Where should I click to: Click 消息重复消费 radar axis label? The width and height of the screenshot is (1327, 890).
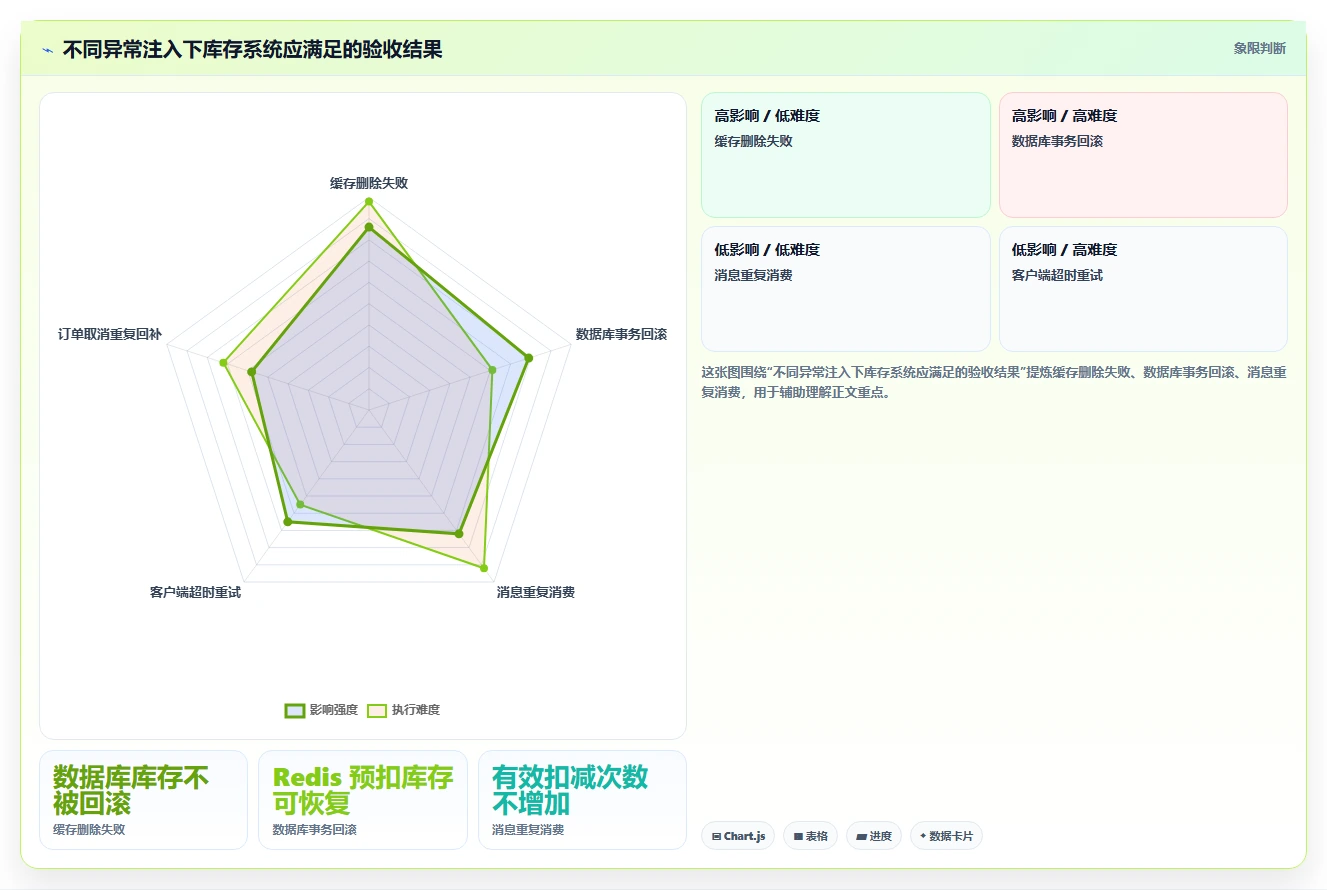536,592
